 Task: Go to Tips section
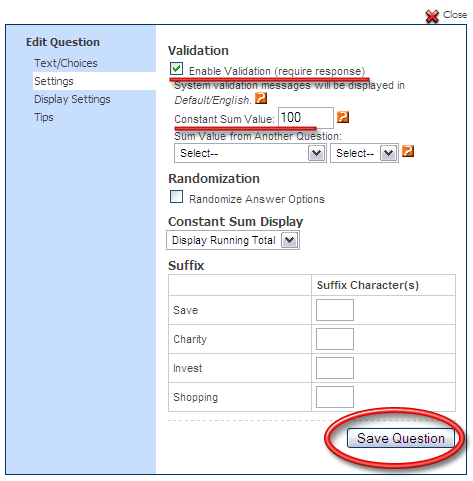(x=44, y=117)
